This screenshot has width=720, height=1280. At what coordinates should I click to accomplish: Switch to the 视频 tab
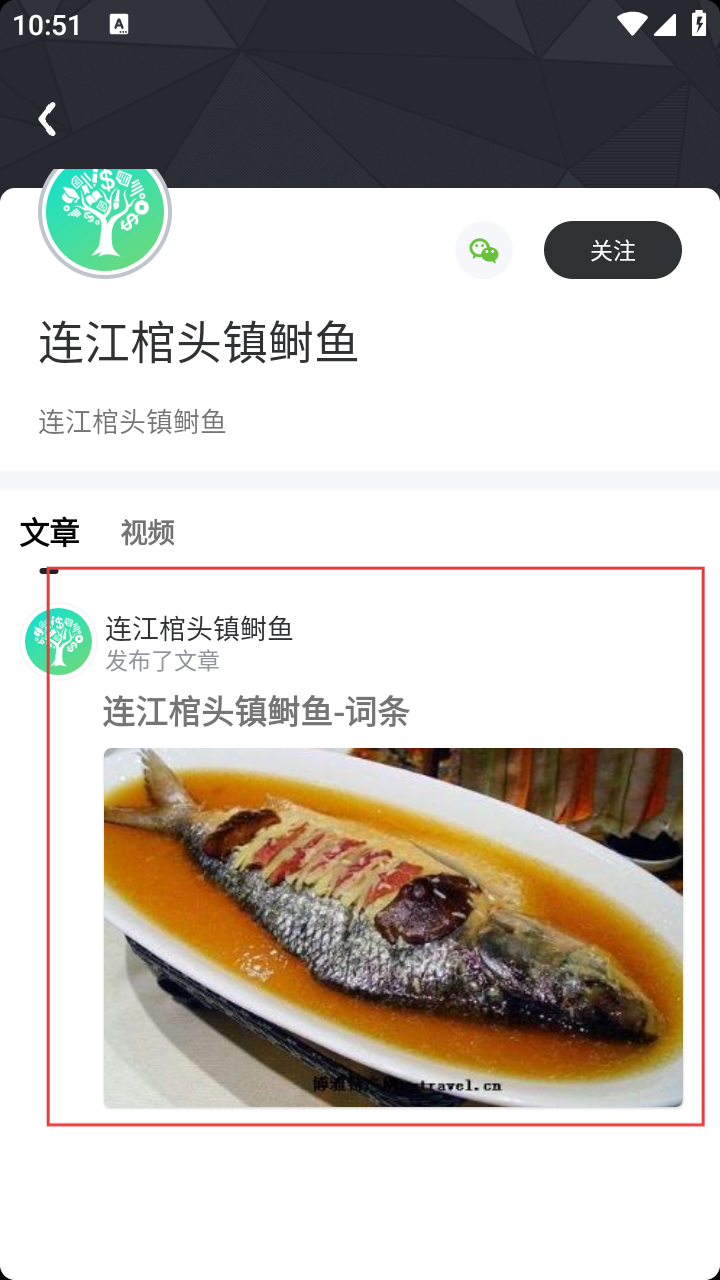(x=148, y=532)
